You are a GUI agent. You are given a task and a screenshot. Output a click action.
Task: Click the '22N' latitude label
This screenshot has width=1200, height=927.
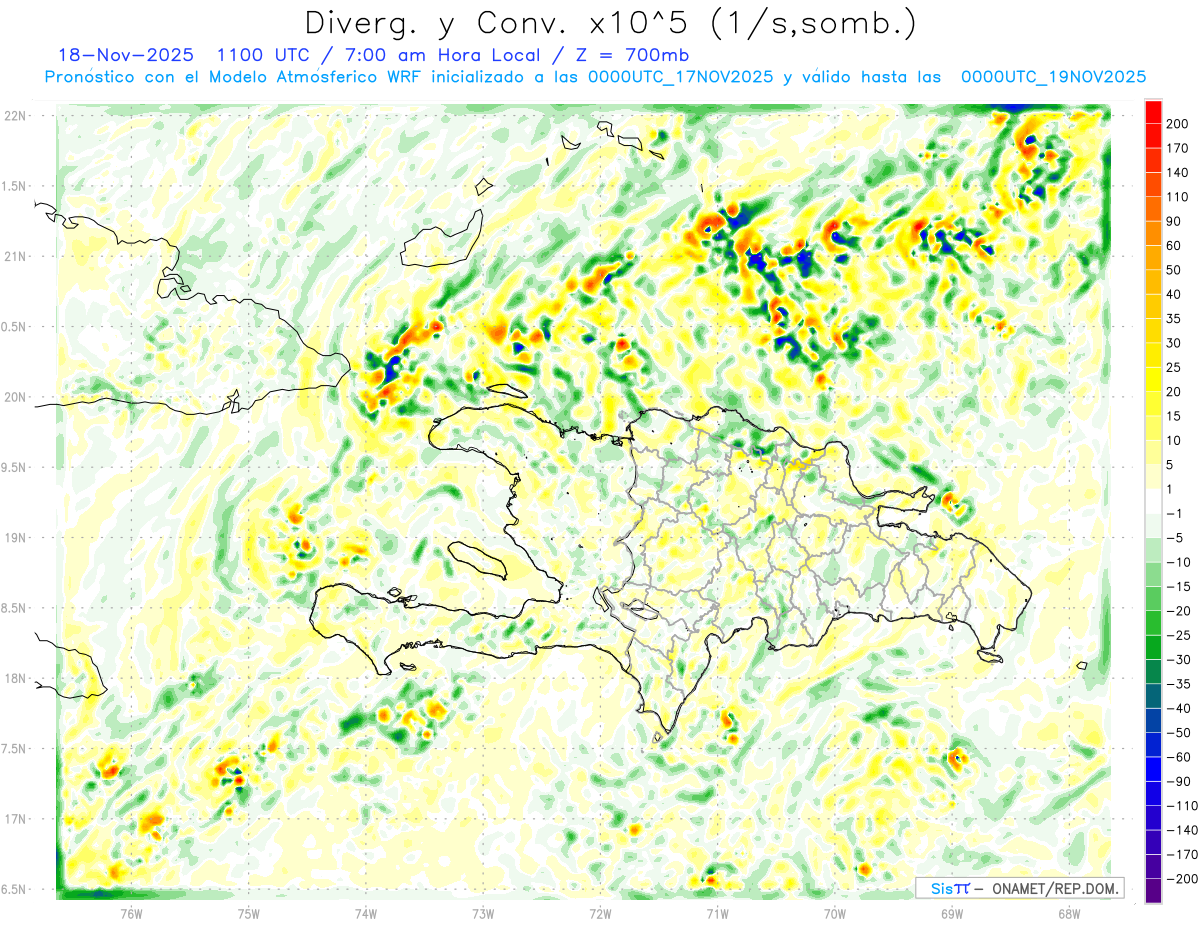tap(15, 116)
